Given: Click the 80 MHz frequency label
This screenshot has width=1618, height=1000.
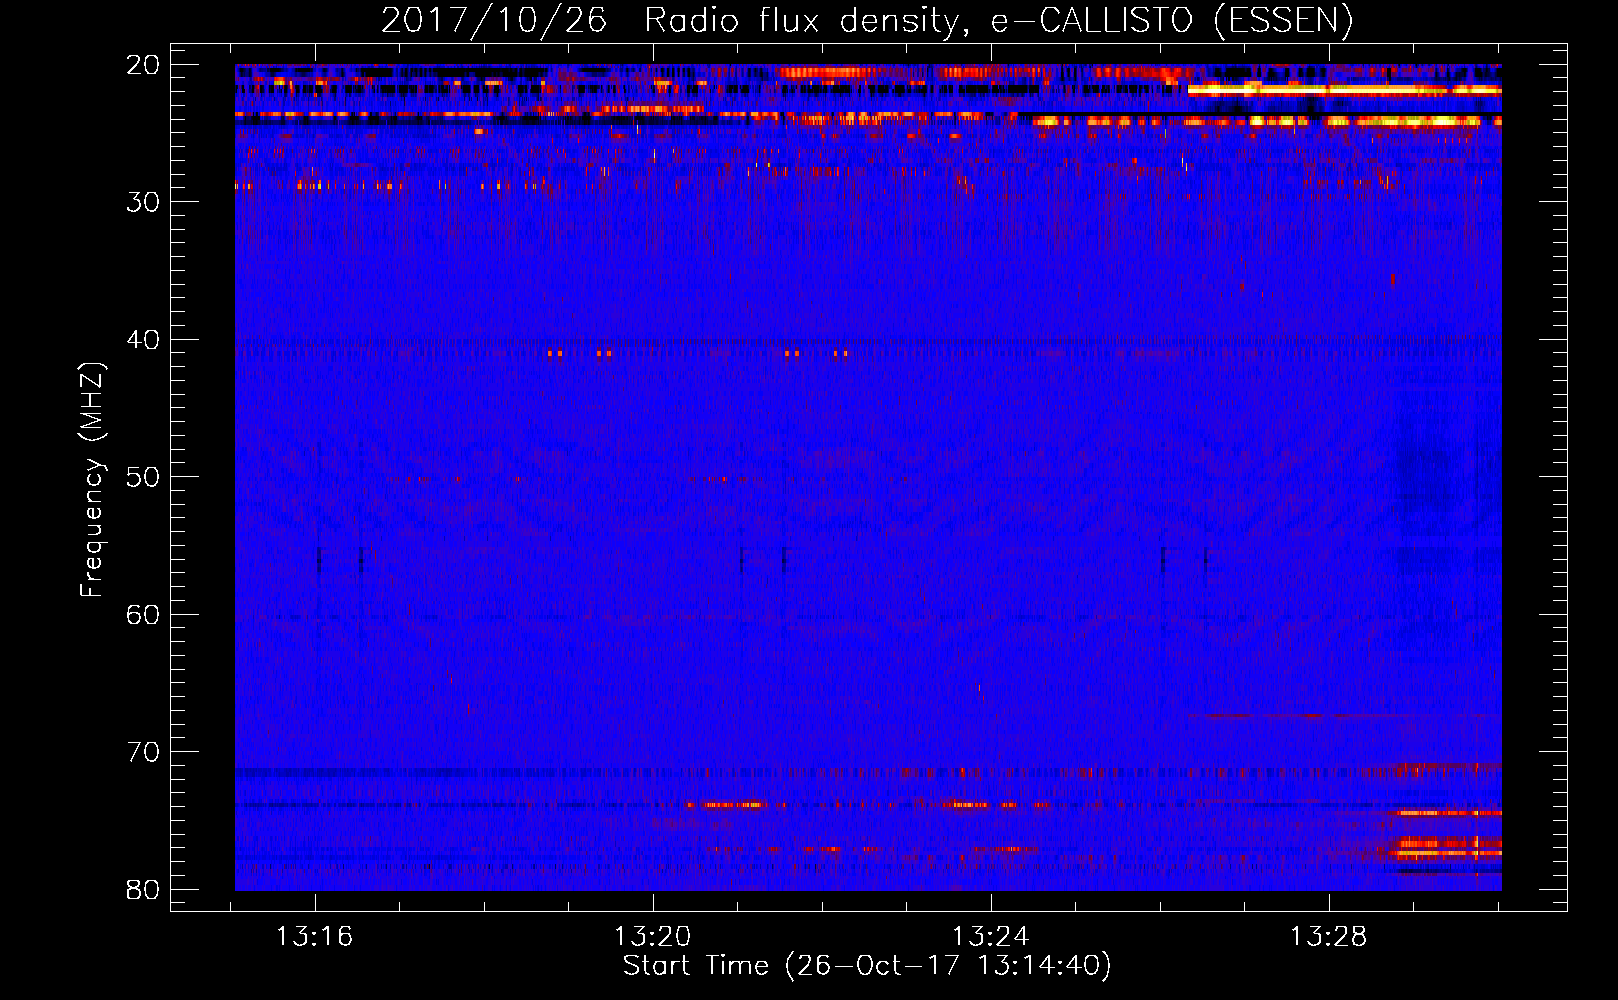Looking at the screenshot, I should [144, 890].
